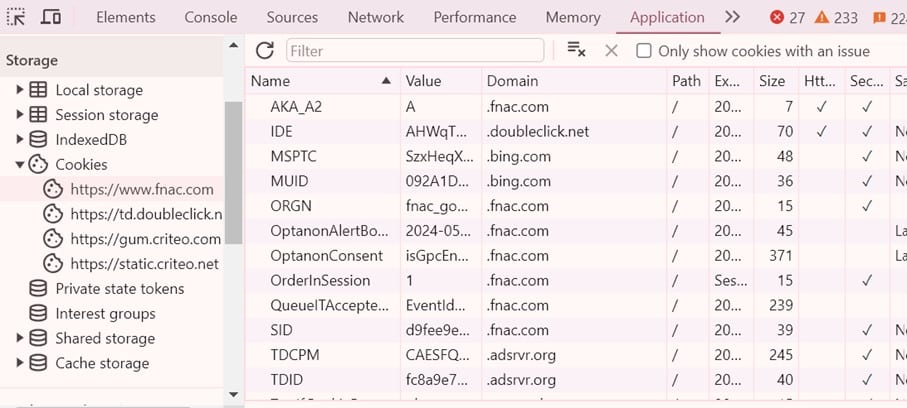Click cookie icon beside https://static.criteo.net
Image resolution: width=907 pixels, height=408 pixels.
click(x=53, y=264)
